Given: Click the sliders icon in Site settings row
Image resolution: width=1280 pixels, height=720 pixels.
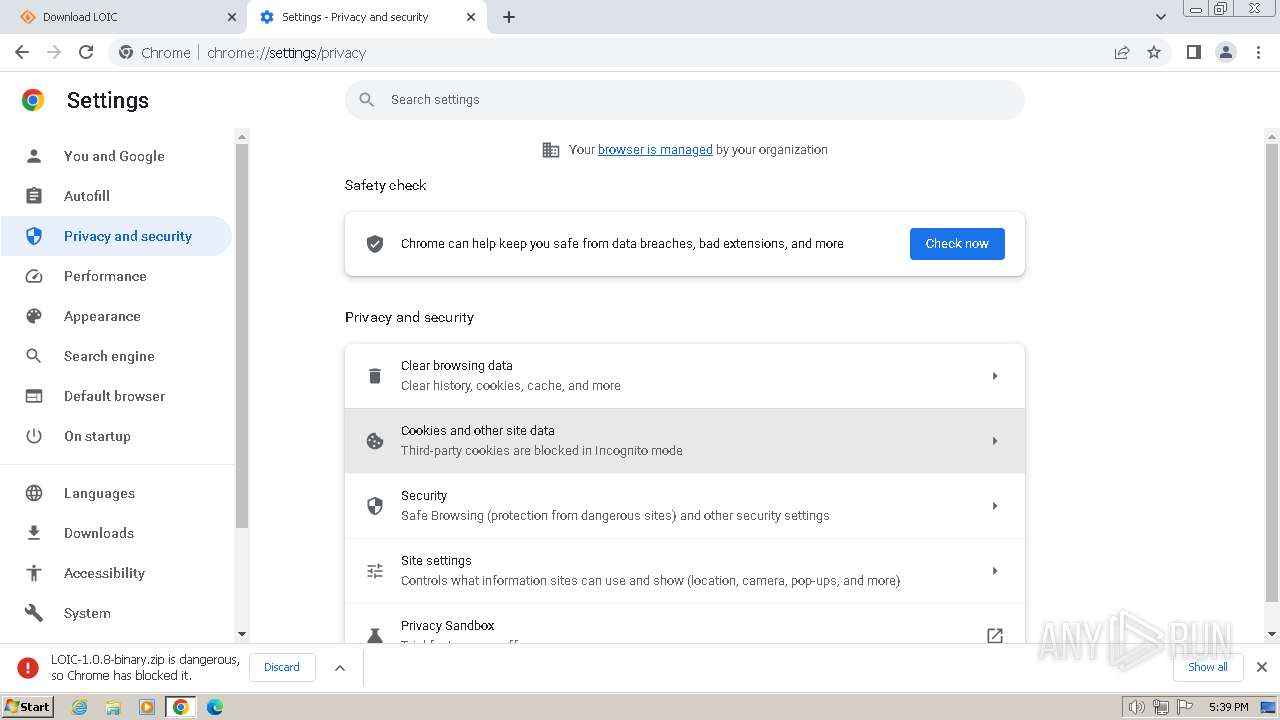Looking at the screenshot, I should click(x=375, y=571).
